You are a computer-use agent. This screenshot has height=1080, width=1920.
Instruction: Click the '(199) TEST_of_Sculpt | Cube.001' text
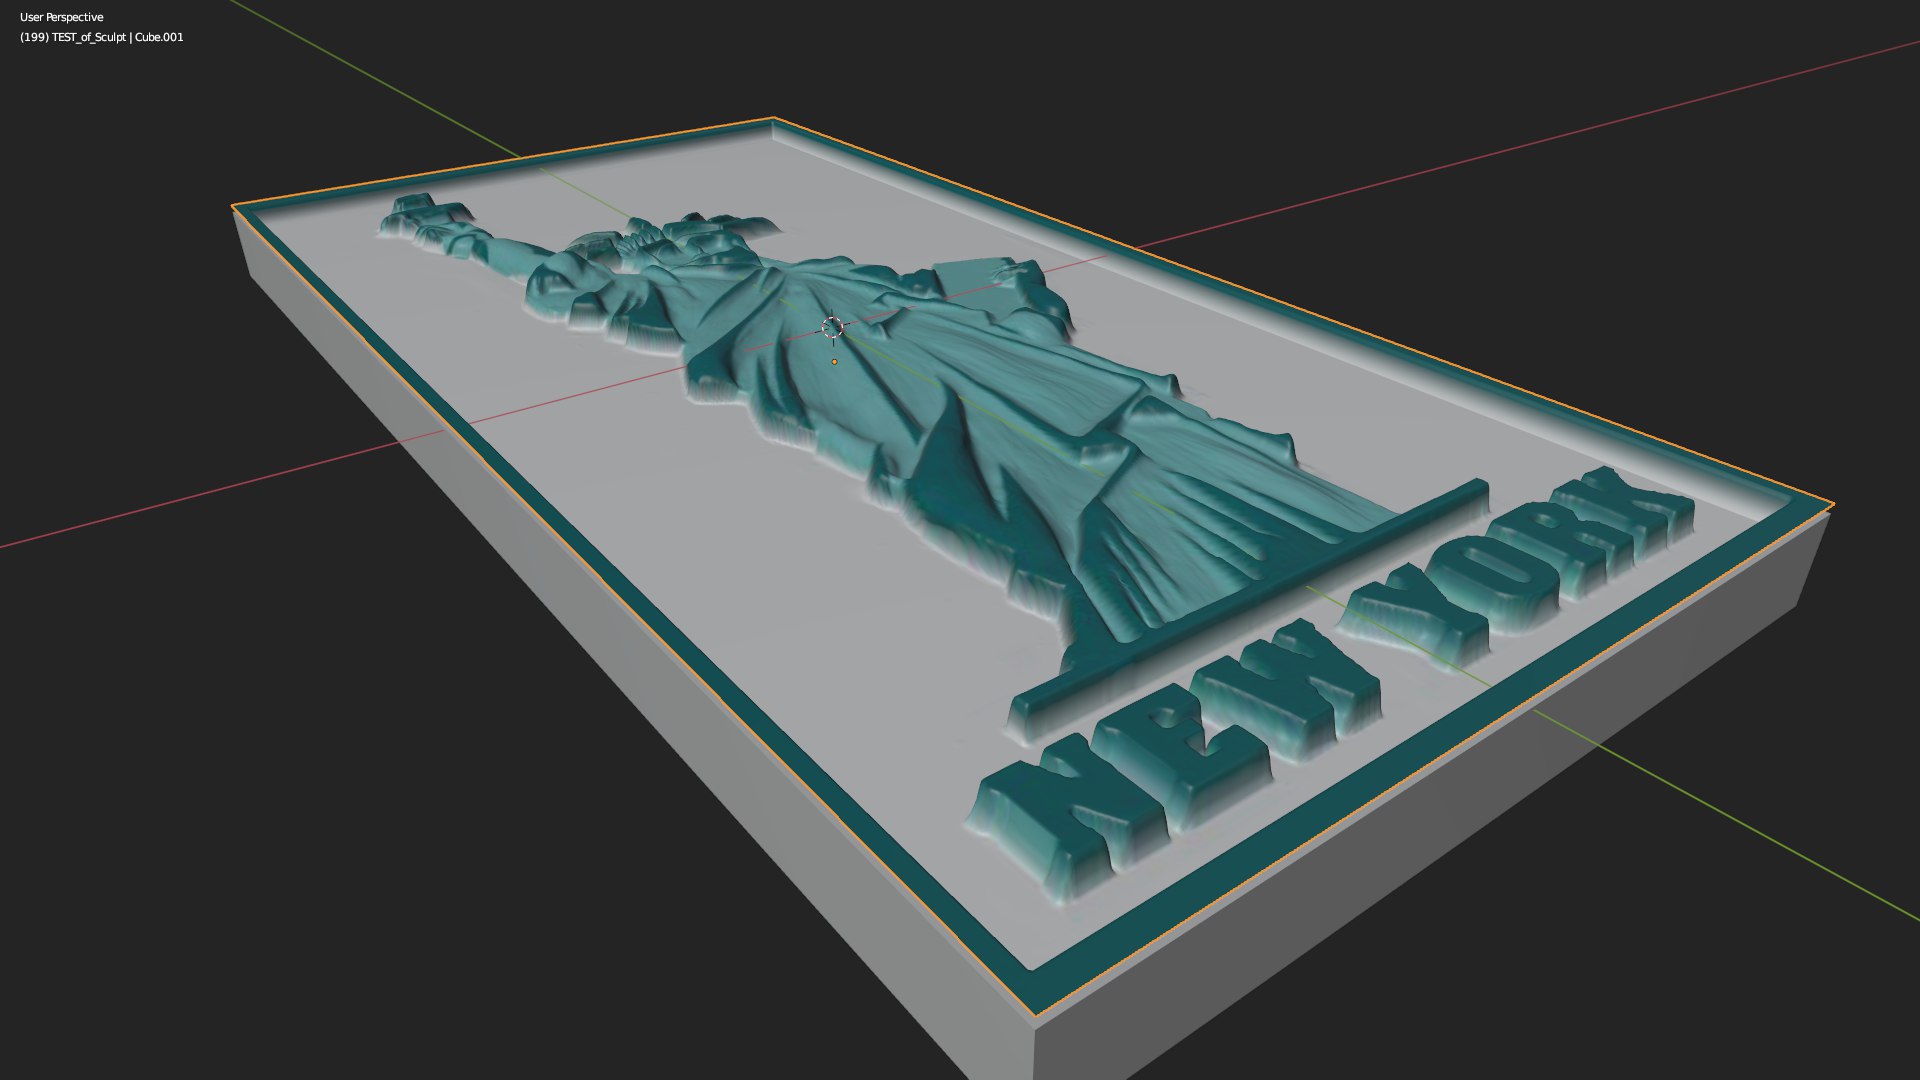point(101,37)
